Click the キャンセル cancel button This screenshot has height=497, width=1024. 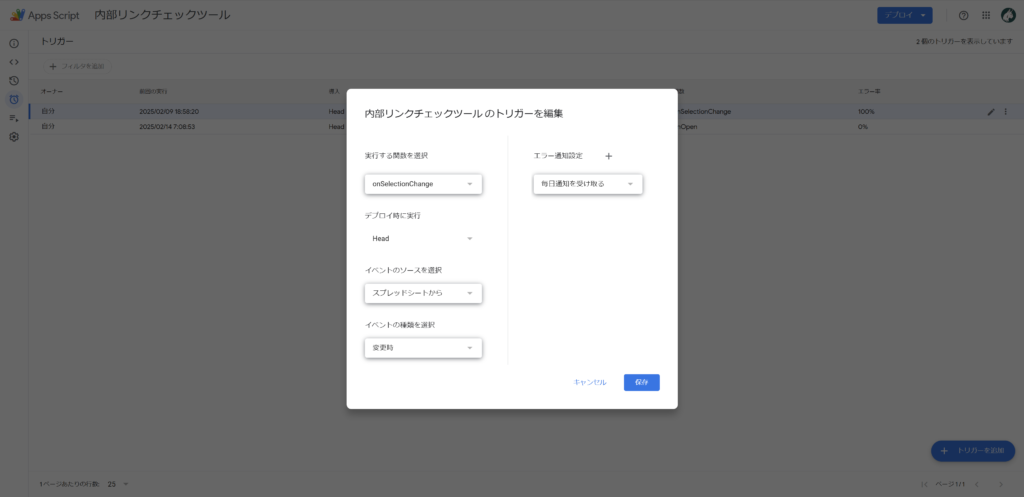590,382
